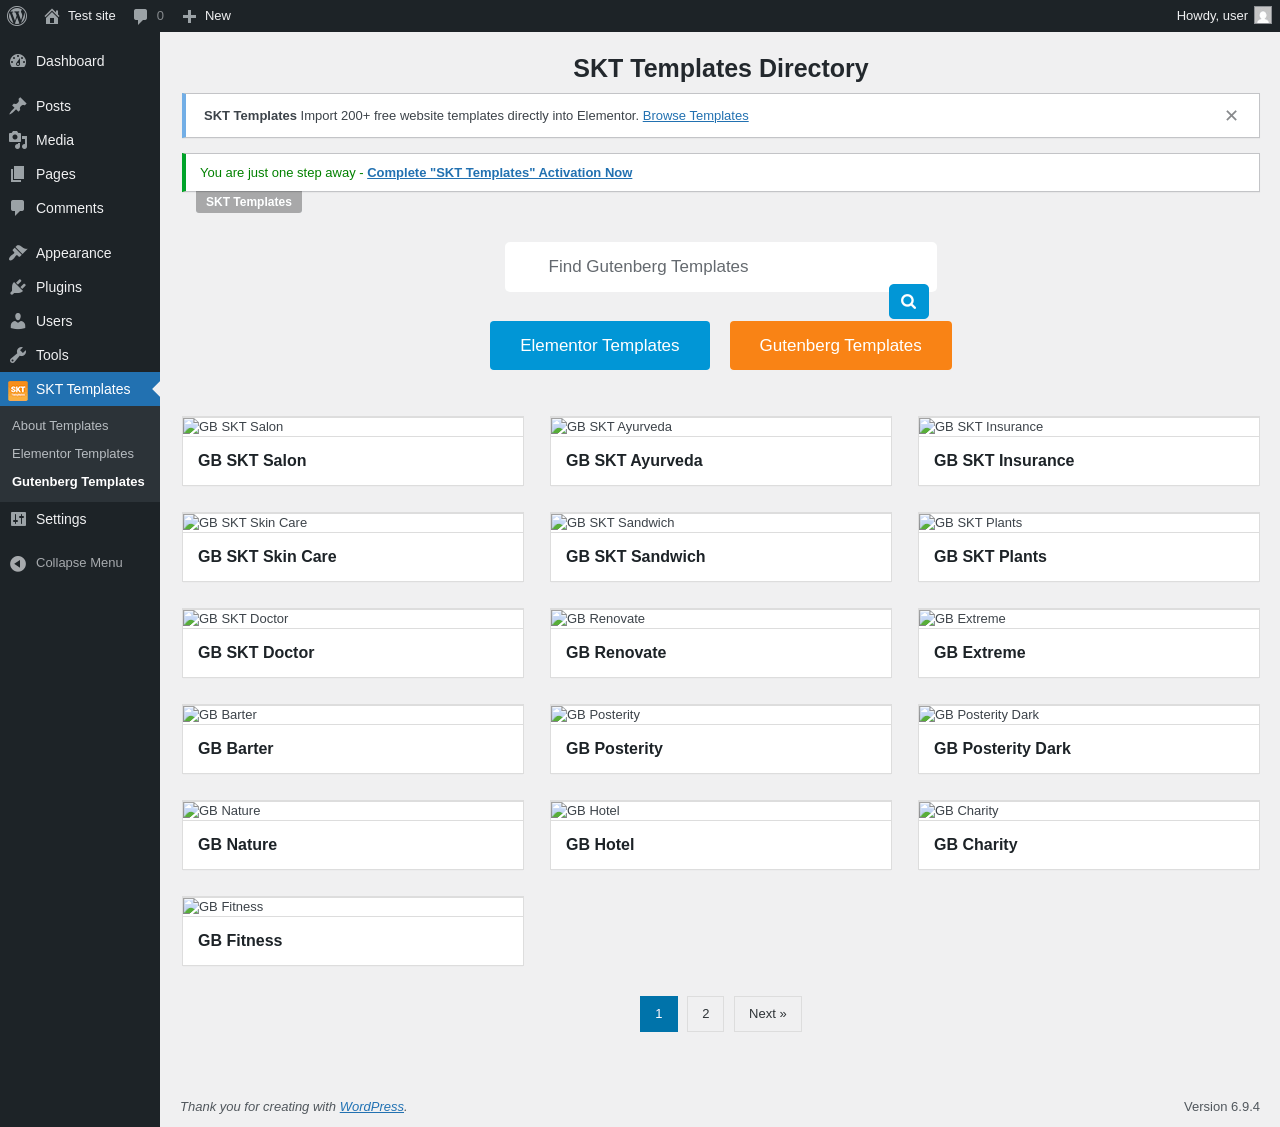Select the bold GB Posterity title

click(x=615, y=749)
